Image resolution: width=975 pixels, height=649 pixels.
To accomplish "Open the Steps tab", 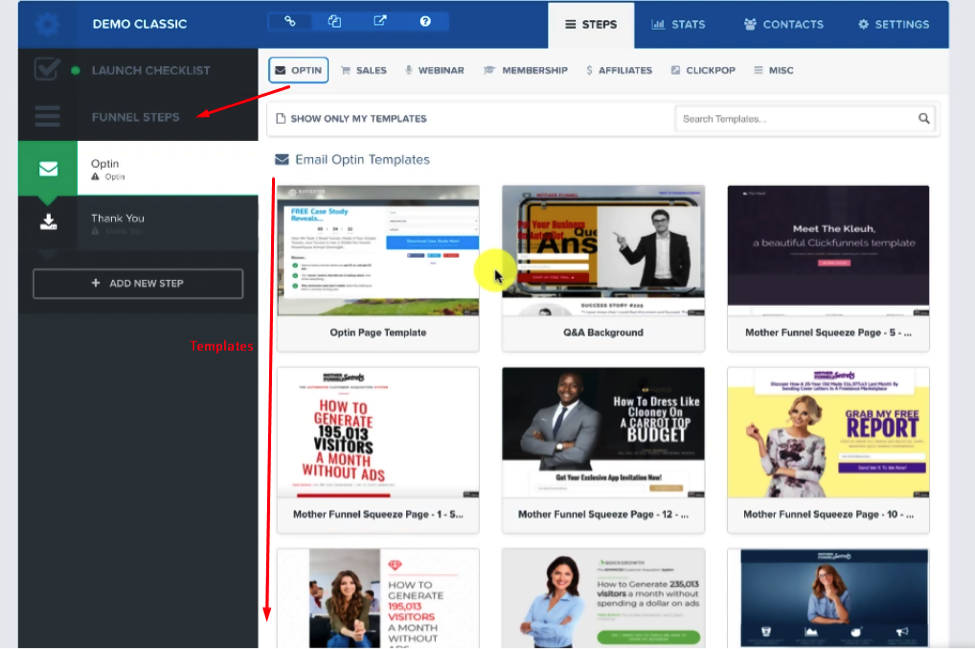I will 591,25.
